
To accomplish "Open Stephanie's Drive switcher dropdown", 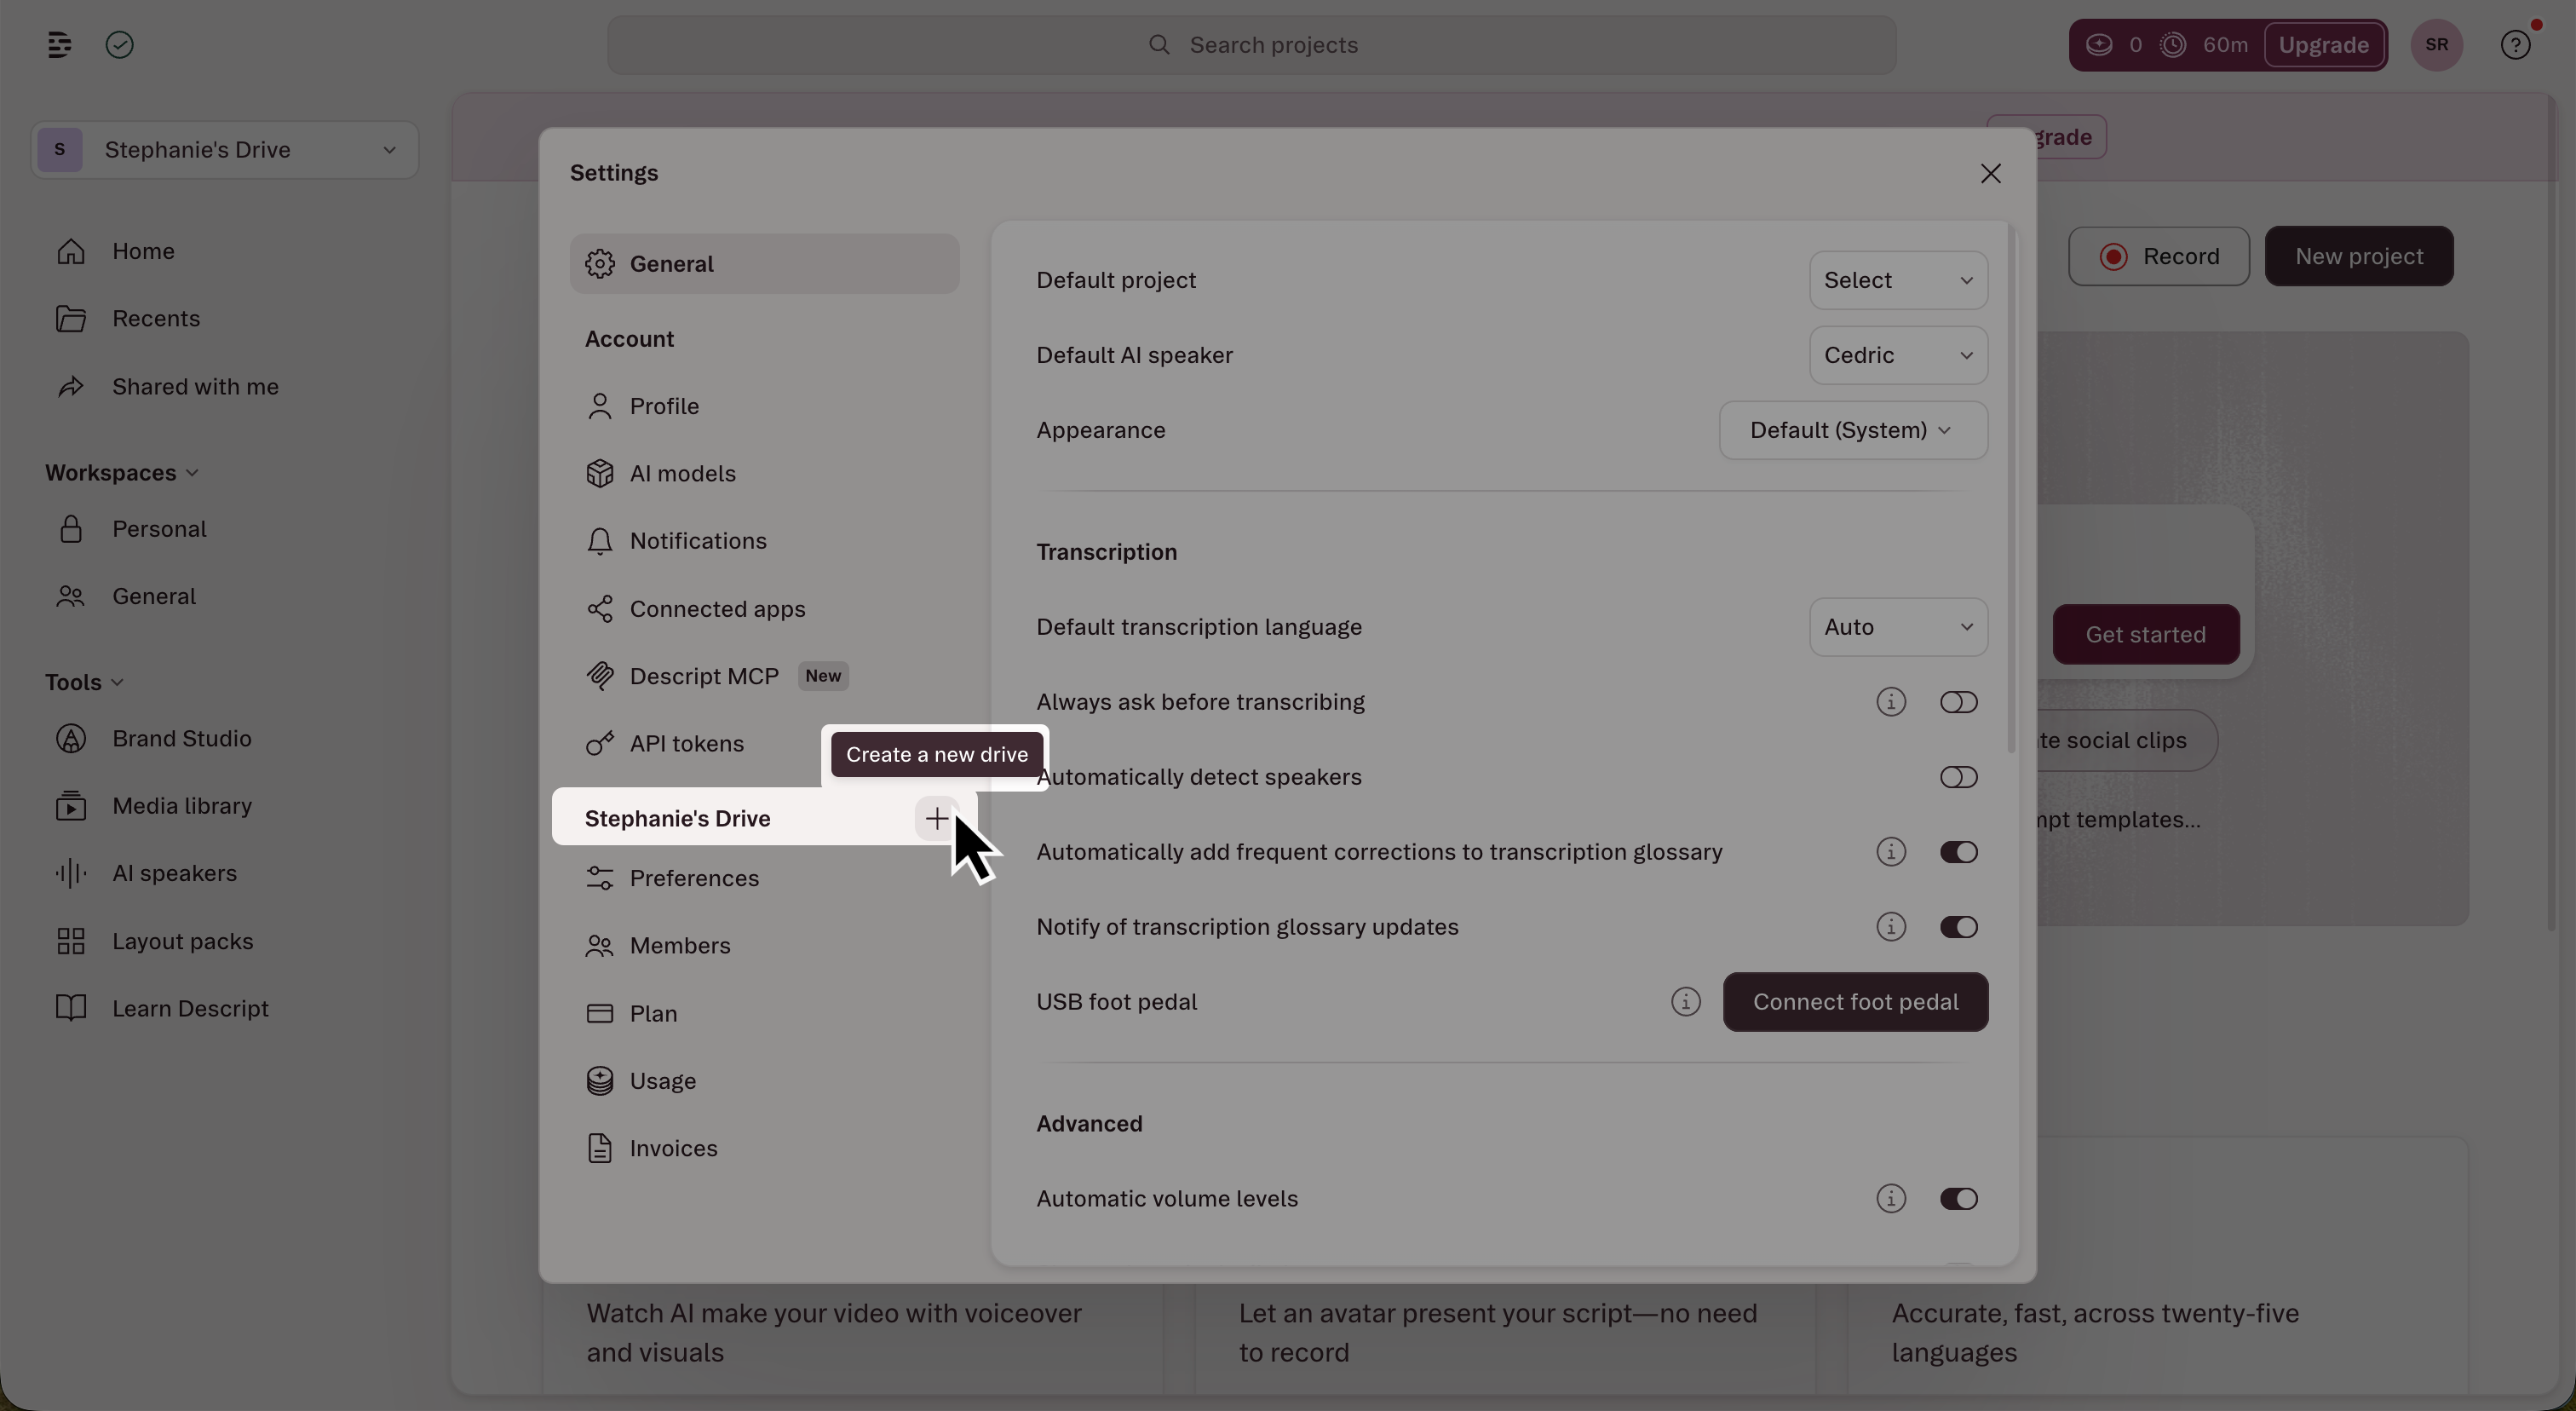I will (224, 150).
